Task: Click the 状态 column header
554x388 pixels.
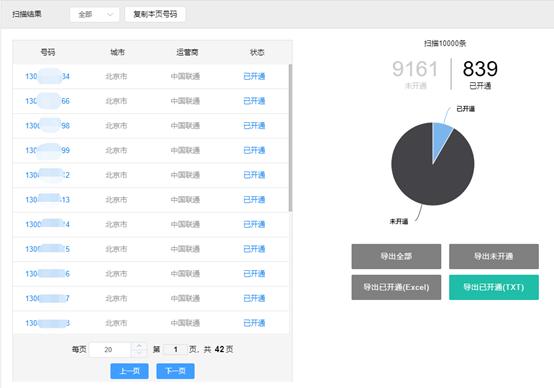Action: point(257,52)
